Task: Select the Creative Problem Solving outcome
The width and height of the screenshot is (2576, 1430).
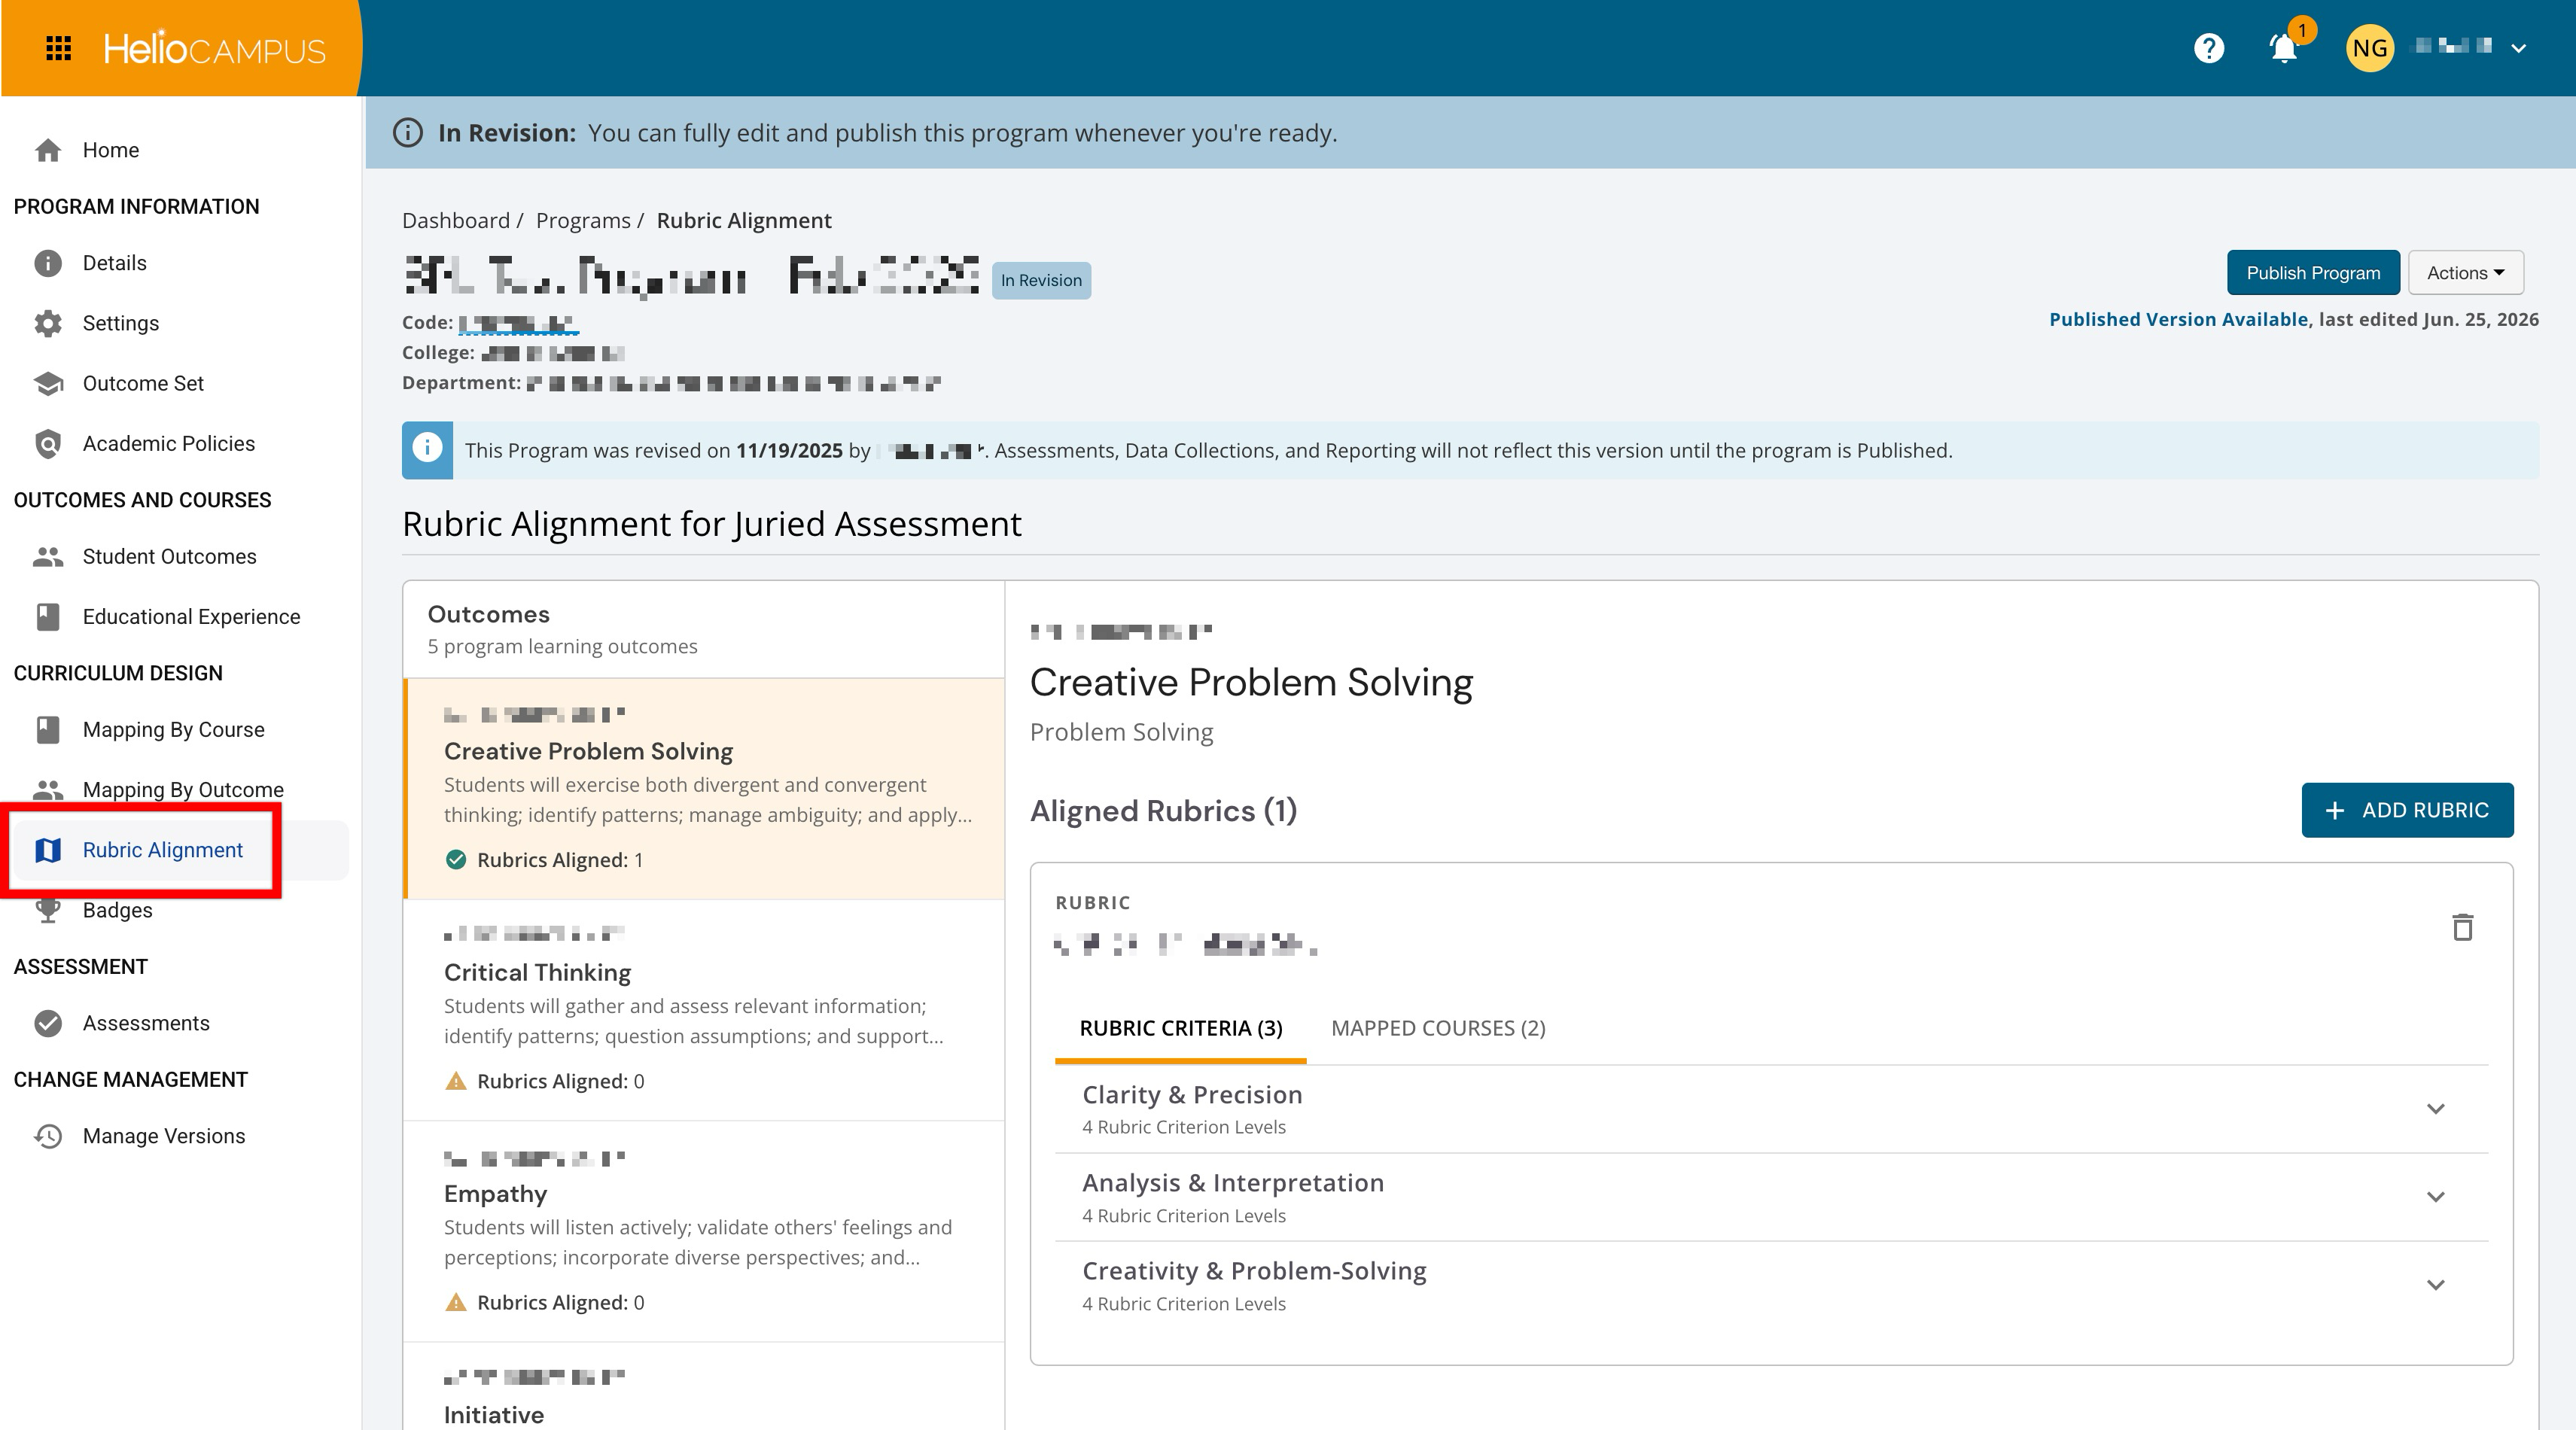Action: tap(705, 789)
